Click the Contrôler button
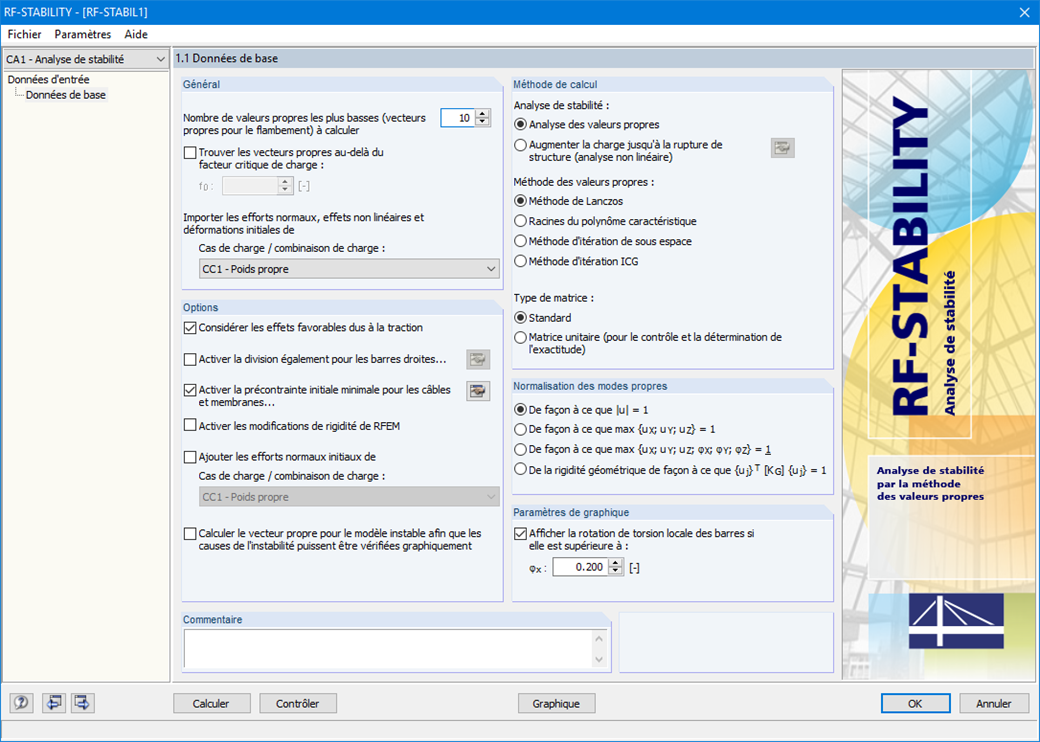 click(x=298, y=704)
